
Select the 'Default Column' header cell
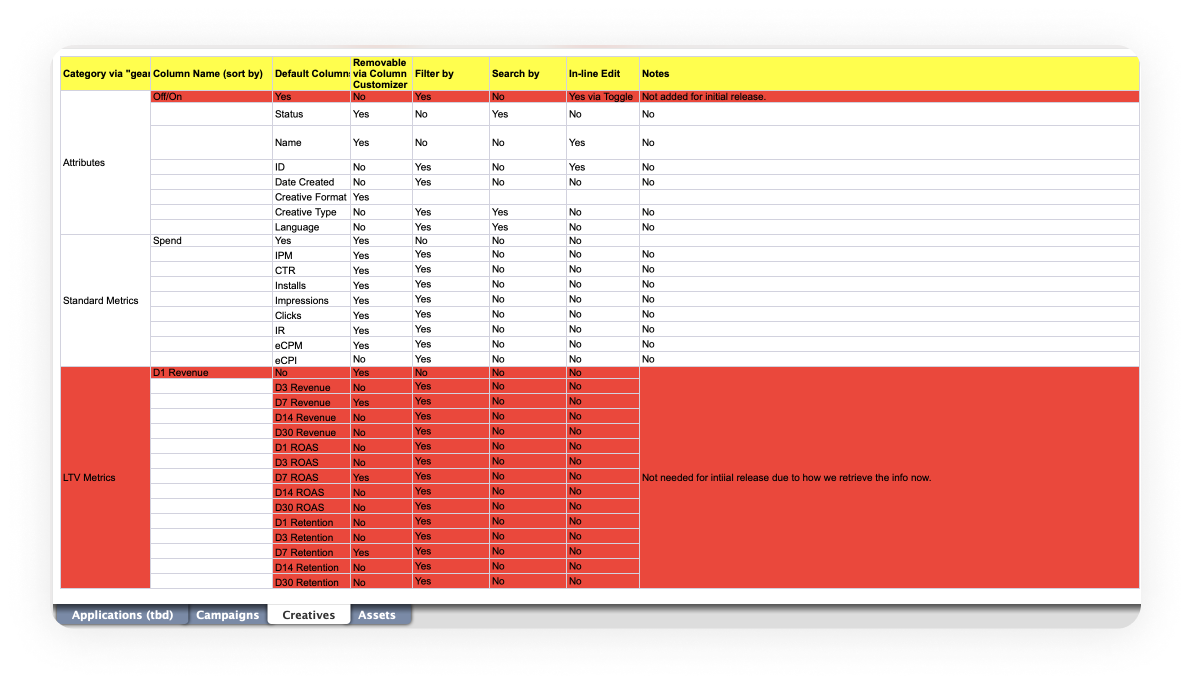pos(311,74)
